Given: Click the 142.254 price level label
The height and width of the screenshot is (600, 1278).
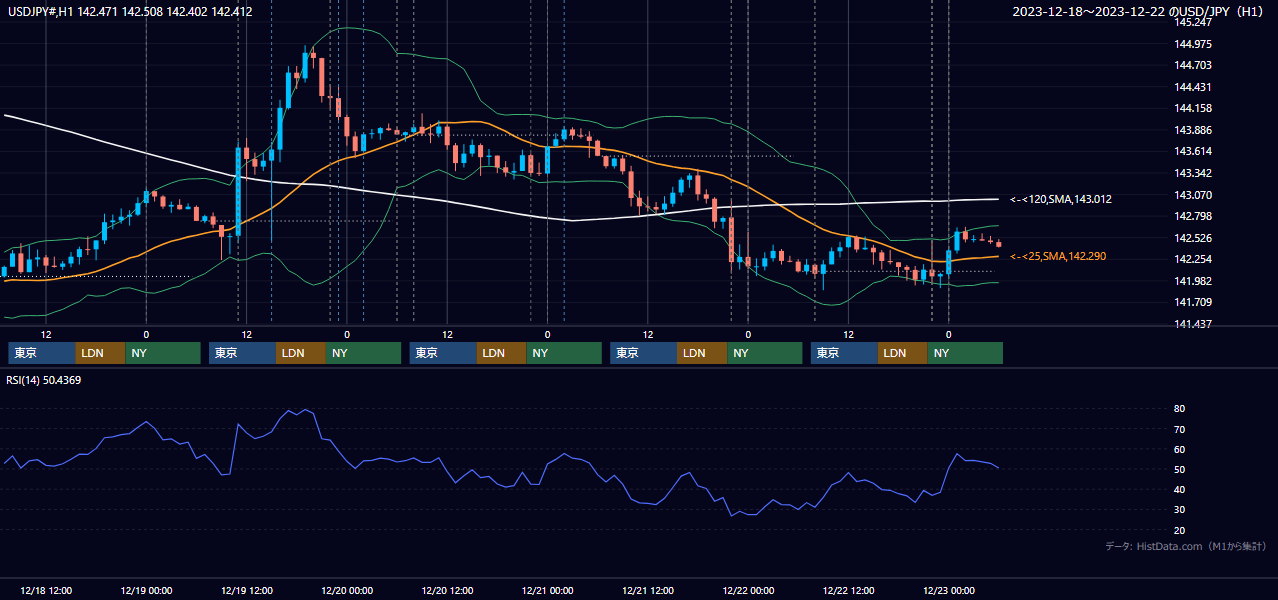Looking at the screenshot, I should pyautogui.click(x=1193, y=259).
